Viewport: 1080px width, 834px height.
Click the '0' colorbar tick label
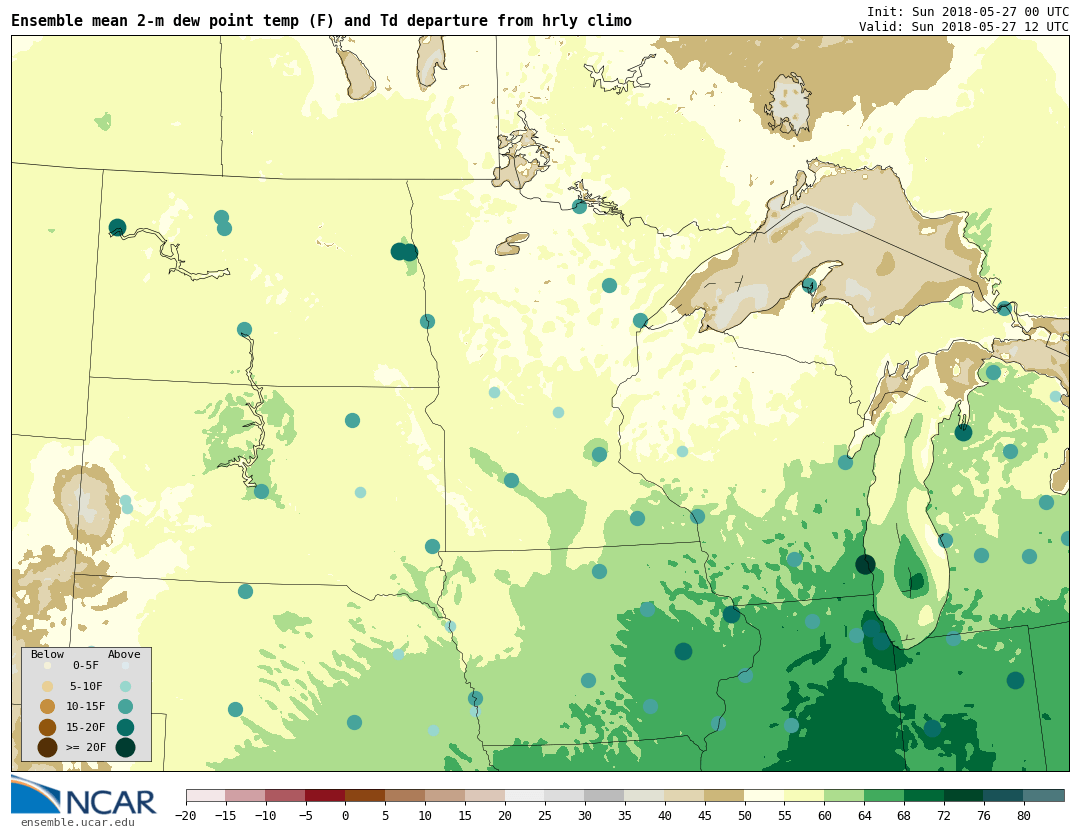point(346,815)
